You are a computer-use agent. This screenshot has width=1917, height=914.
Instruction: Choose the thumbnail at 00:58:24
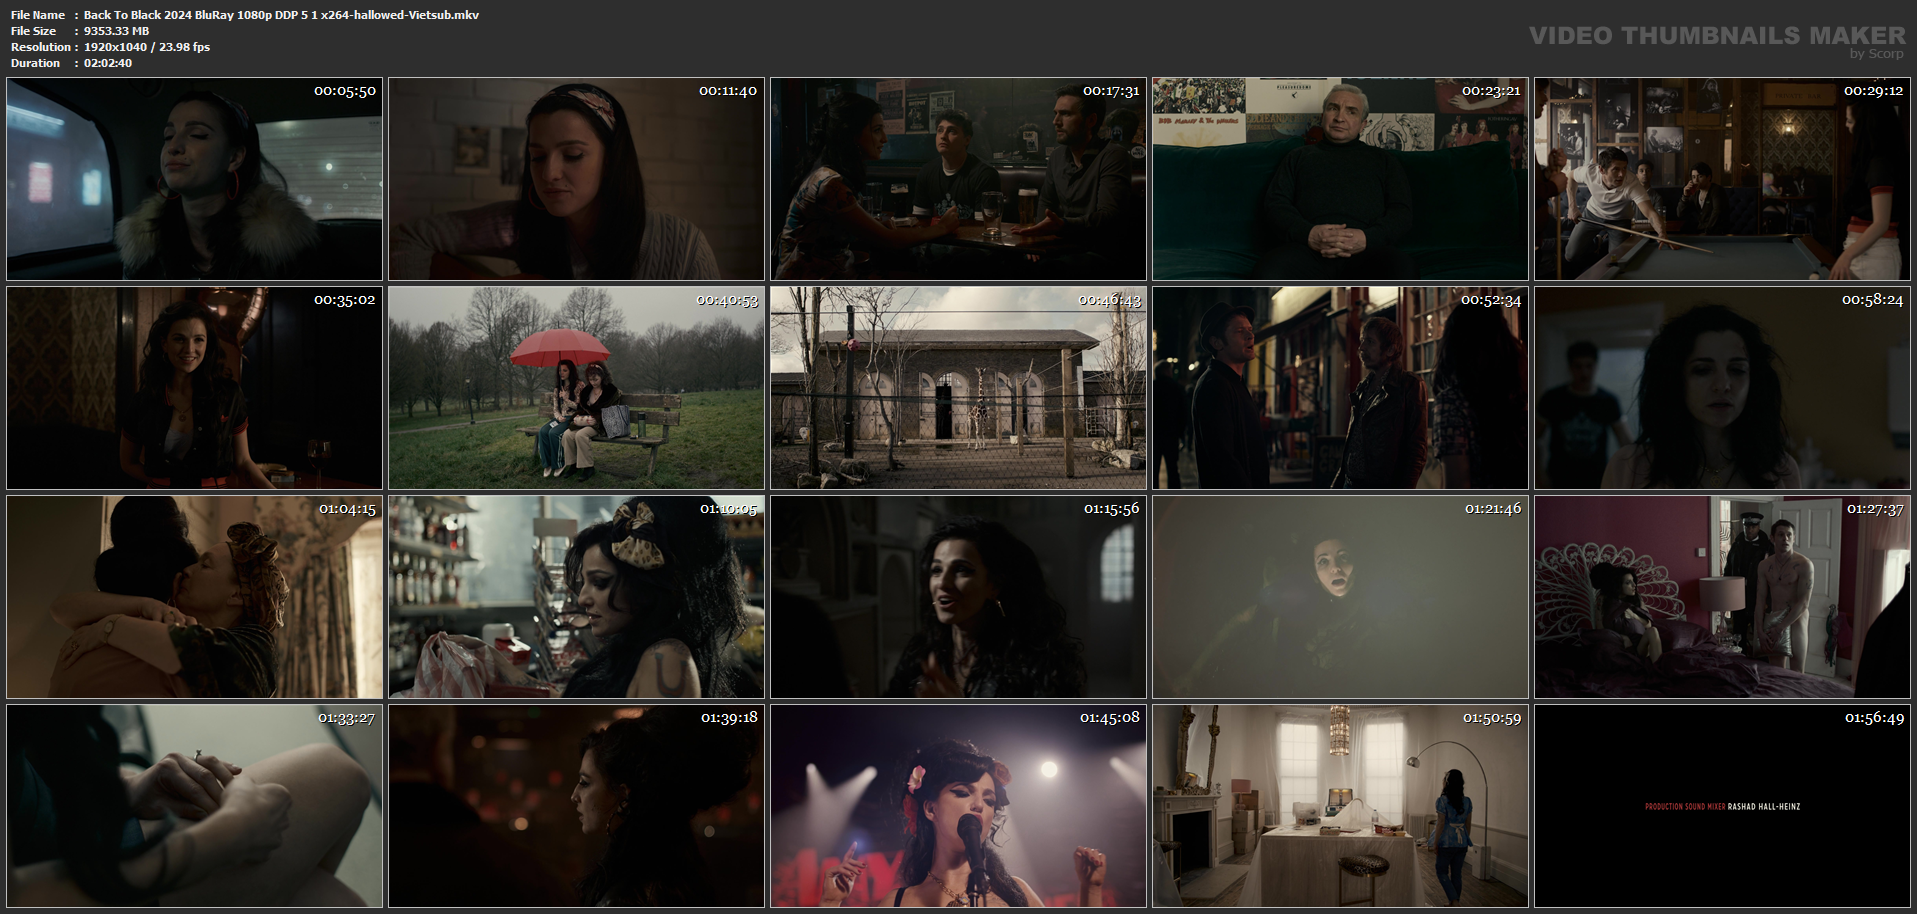point(1723,388)
